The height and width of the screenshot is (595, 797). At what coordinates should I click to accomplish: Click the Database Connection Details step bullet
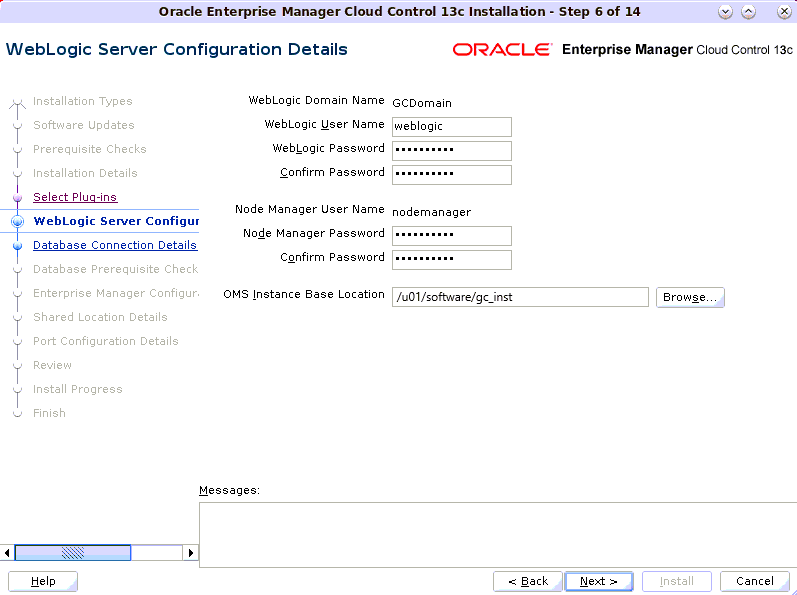pos(17,245)
